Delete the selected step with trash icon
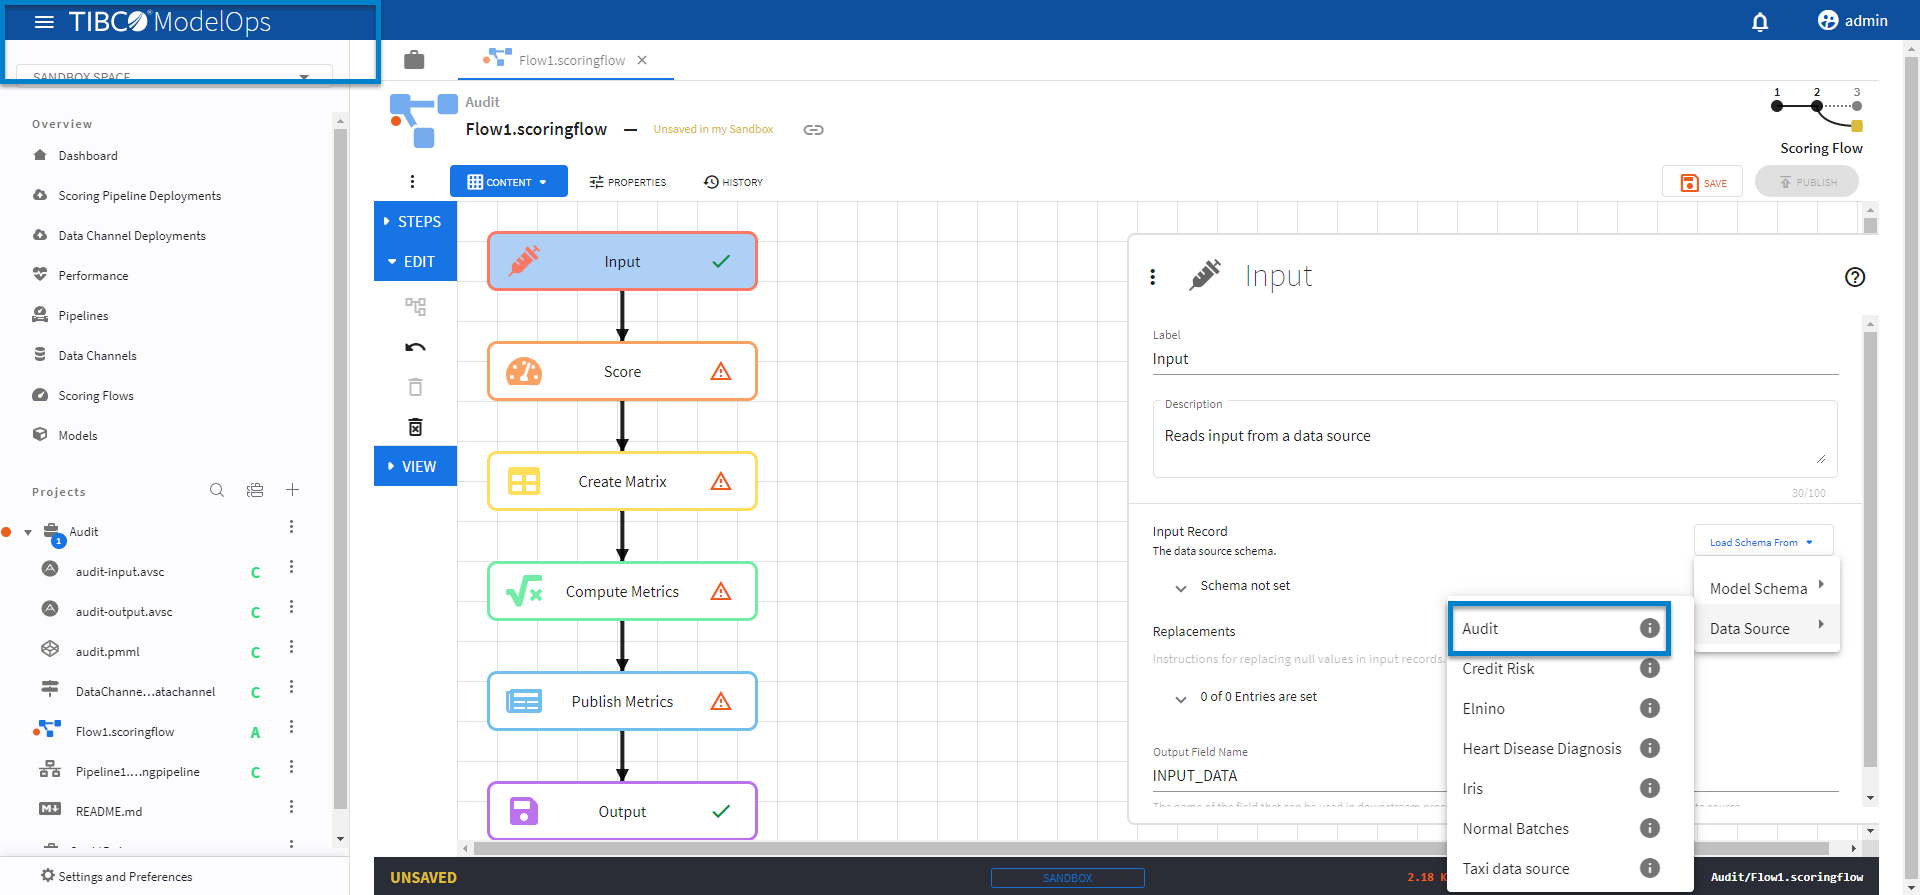This screenshot has width=1920, height=895. pos(415,387)
